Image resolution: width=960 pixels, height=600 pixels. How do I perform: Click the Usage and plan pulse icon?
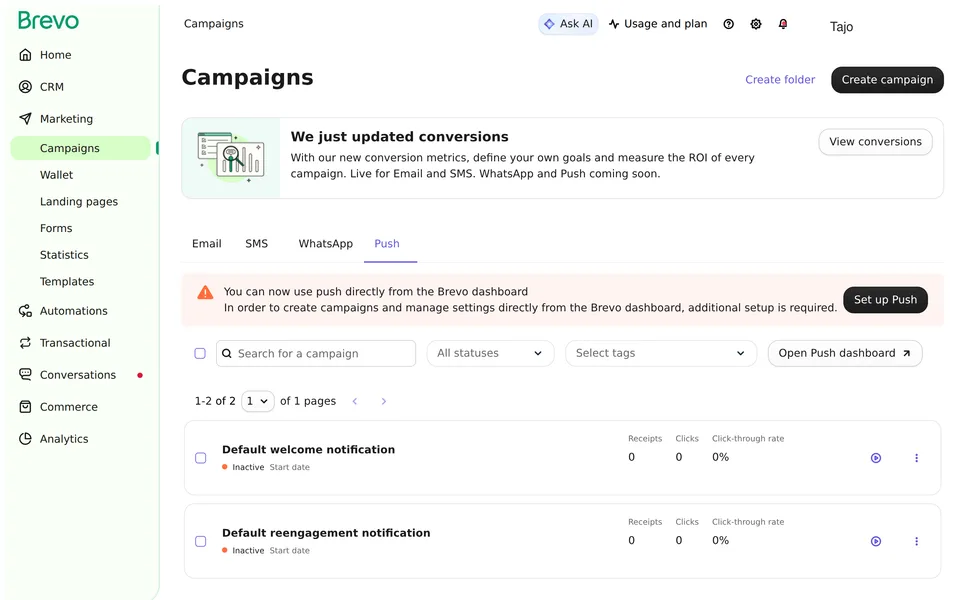coord(614,24)
